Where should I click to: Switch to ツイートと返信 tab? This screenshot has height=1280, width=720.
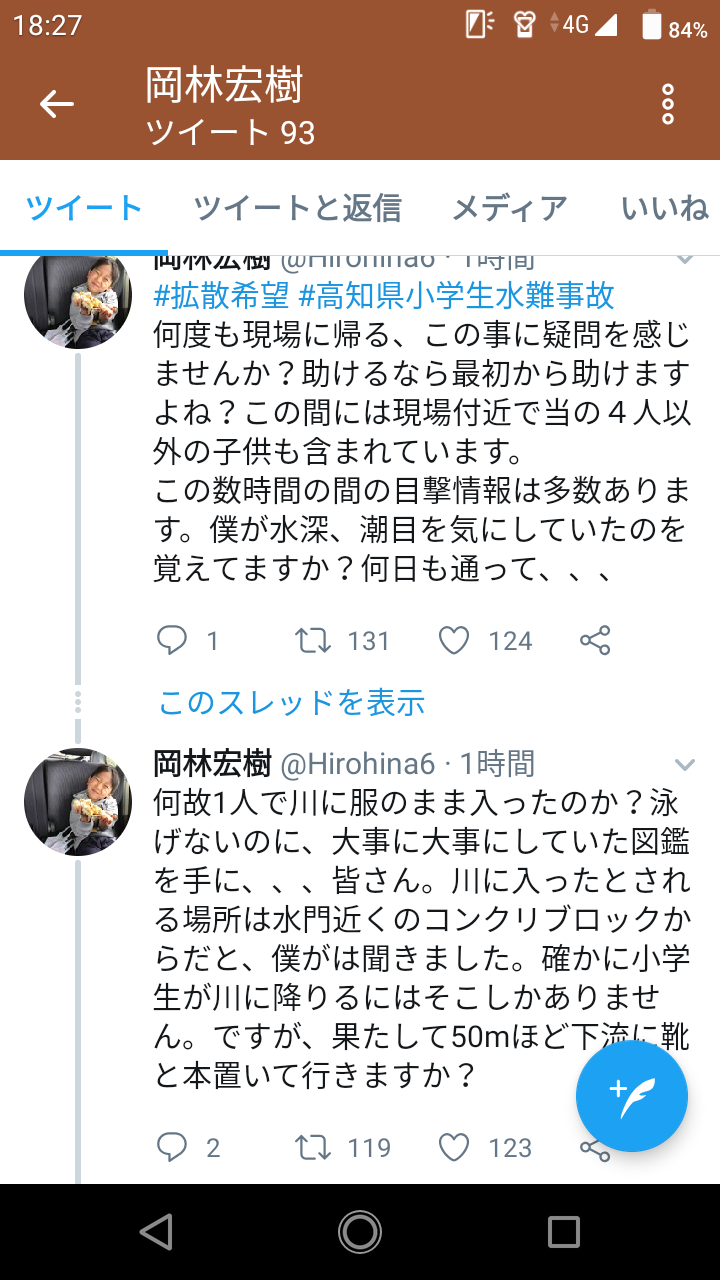point(297,208)
